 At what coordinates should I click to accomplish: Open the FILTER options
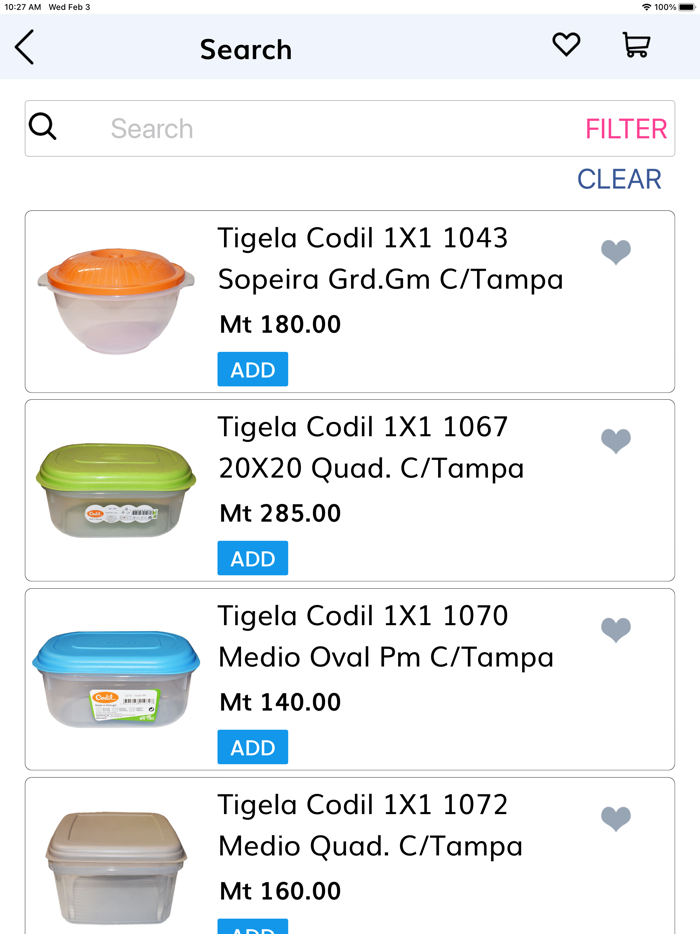coord(626,128)
